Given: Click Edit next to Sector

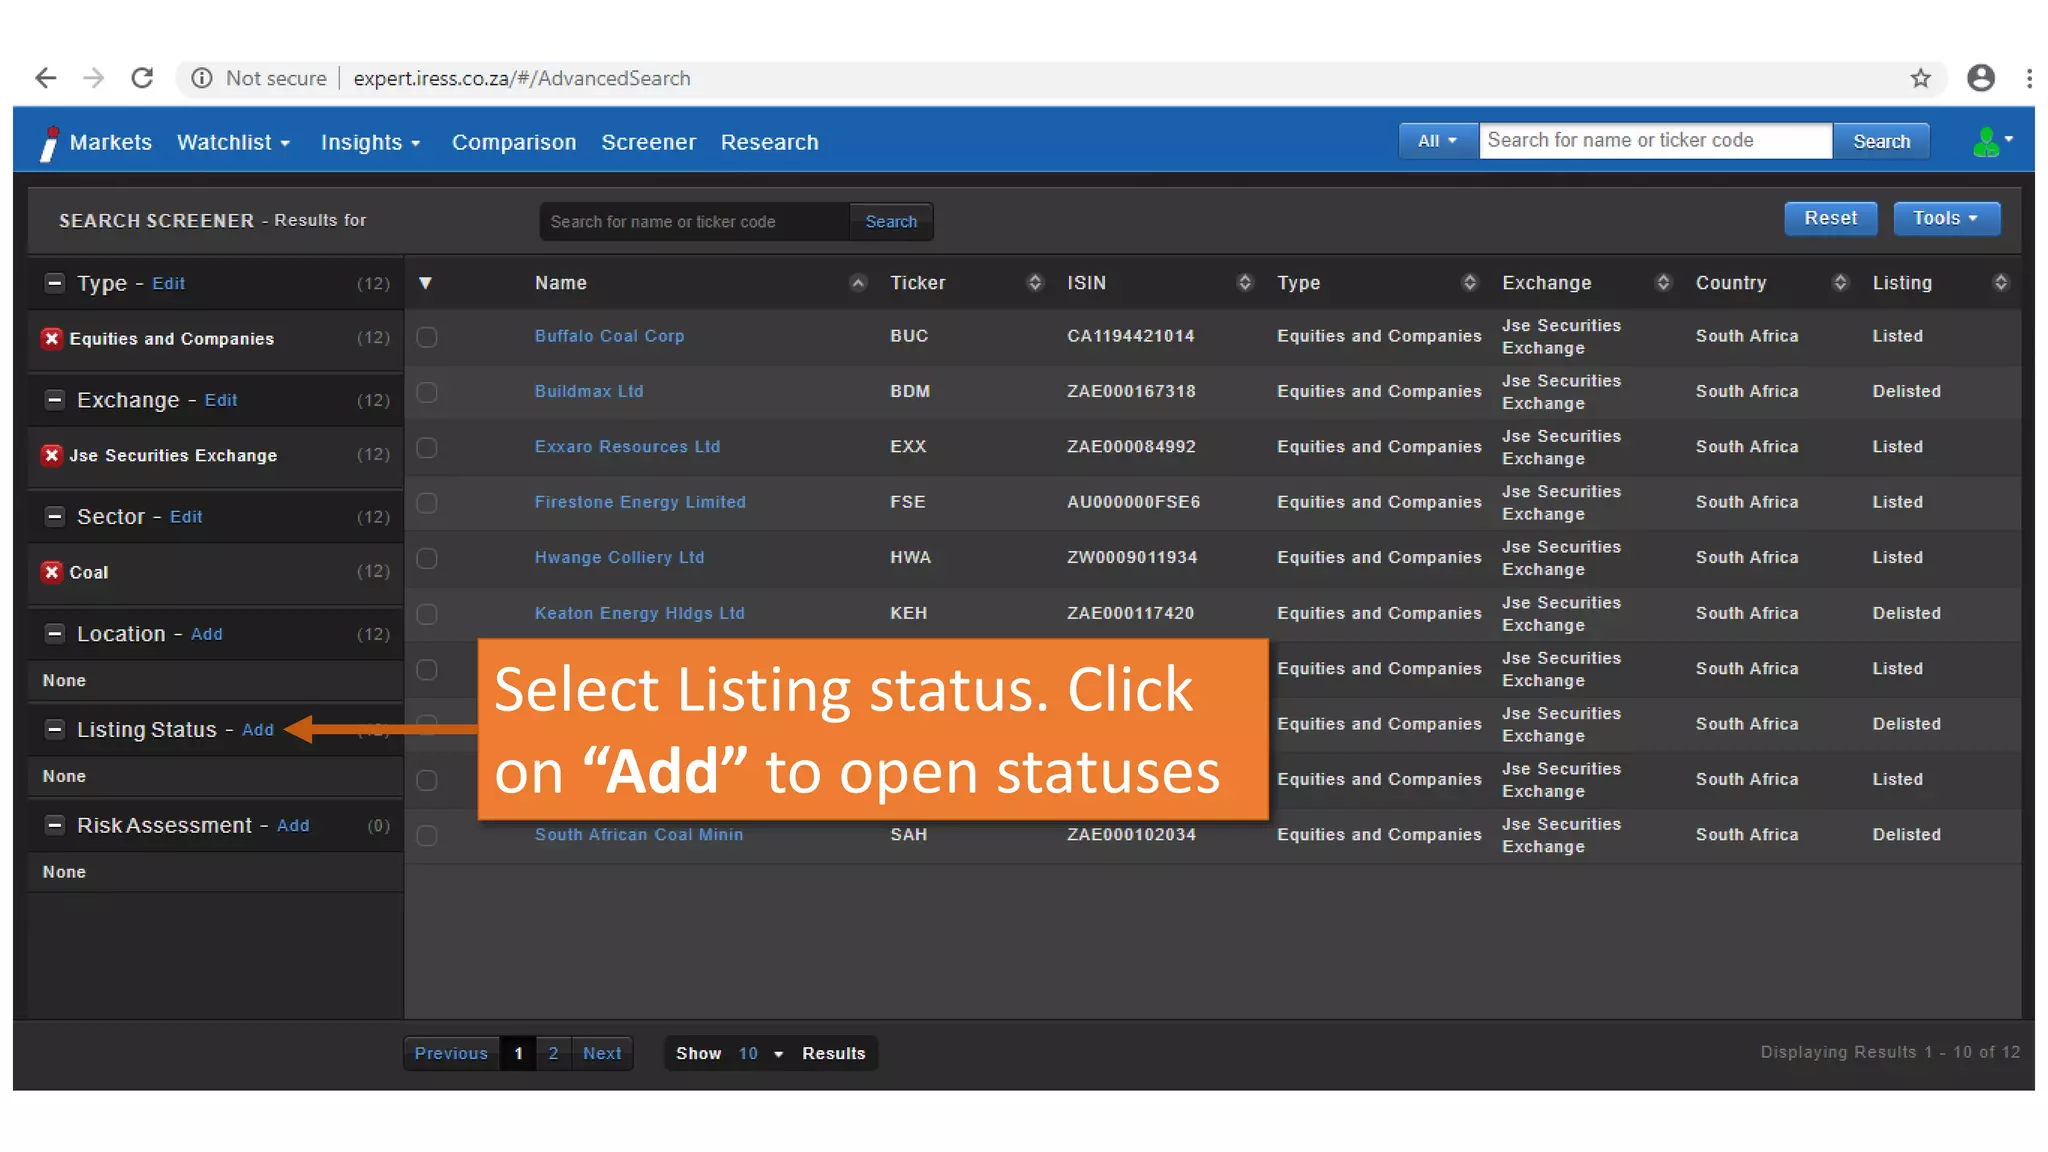Looking at the screenshot, I should coord(186,517).
